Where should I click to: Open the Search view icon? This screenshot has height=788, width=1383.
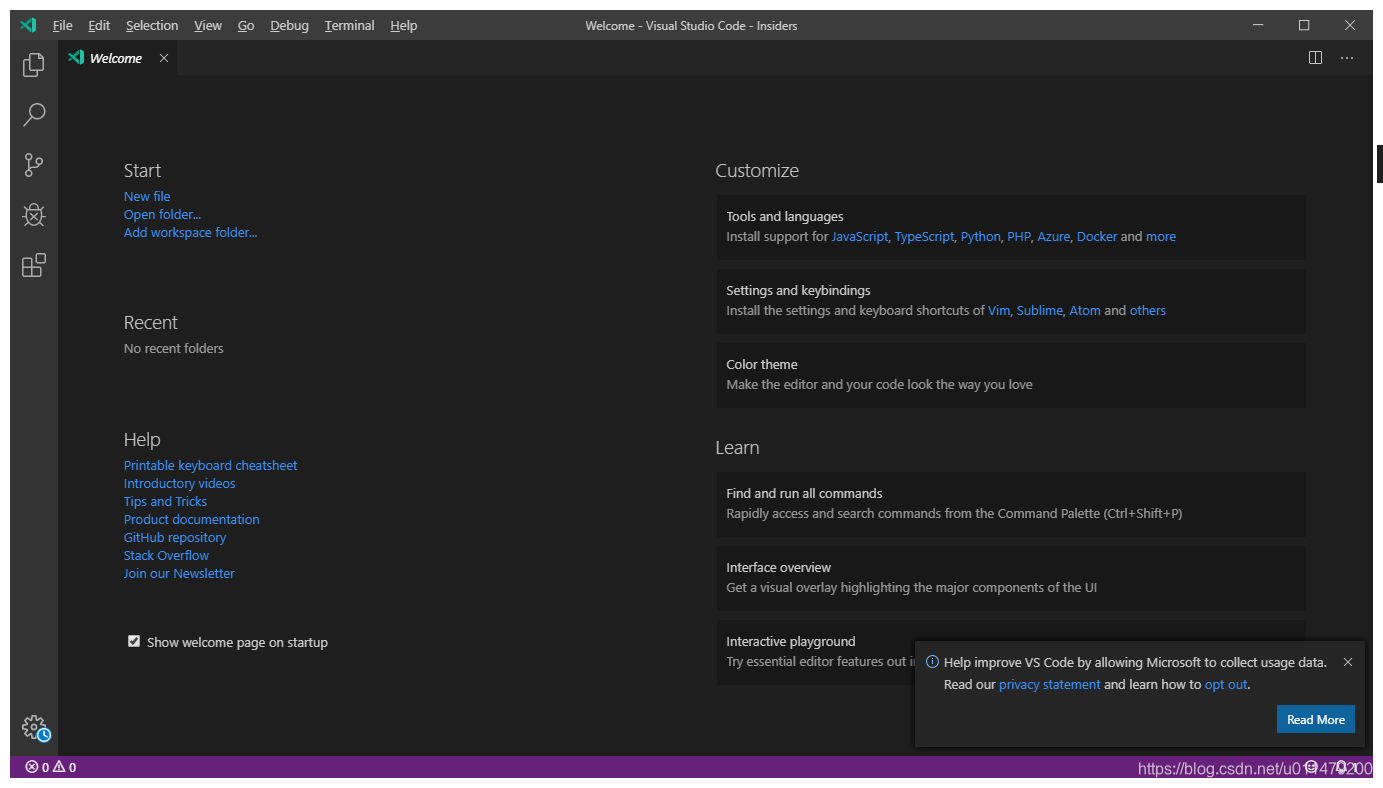[34, 115]
